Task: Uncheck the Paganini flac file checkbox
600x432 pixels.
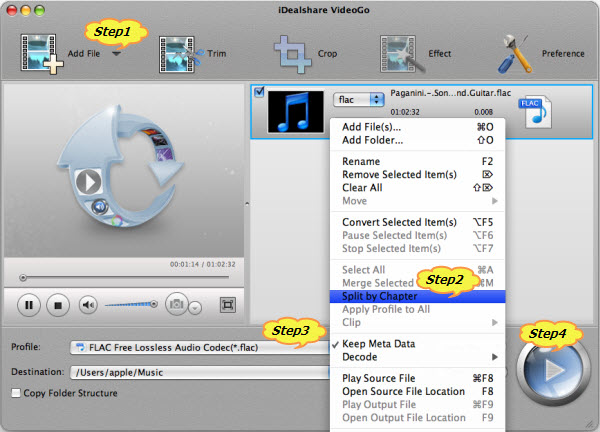Action: (259, 92)
